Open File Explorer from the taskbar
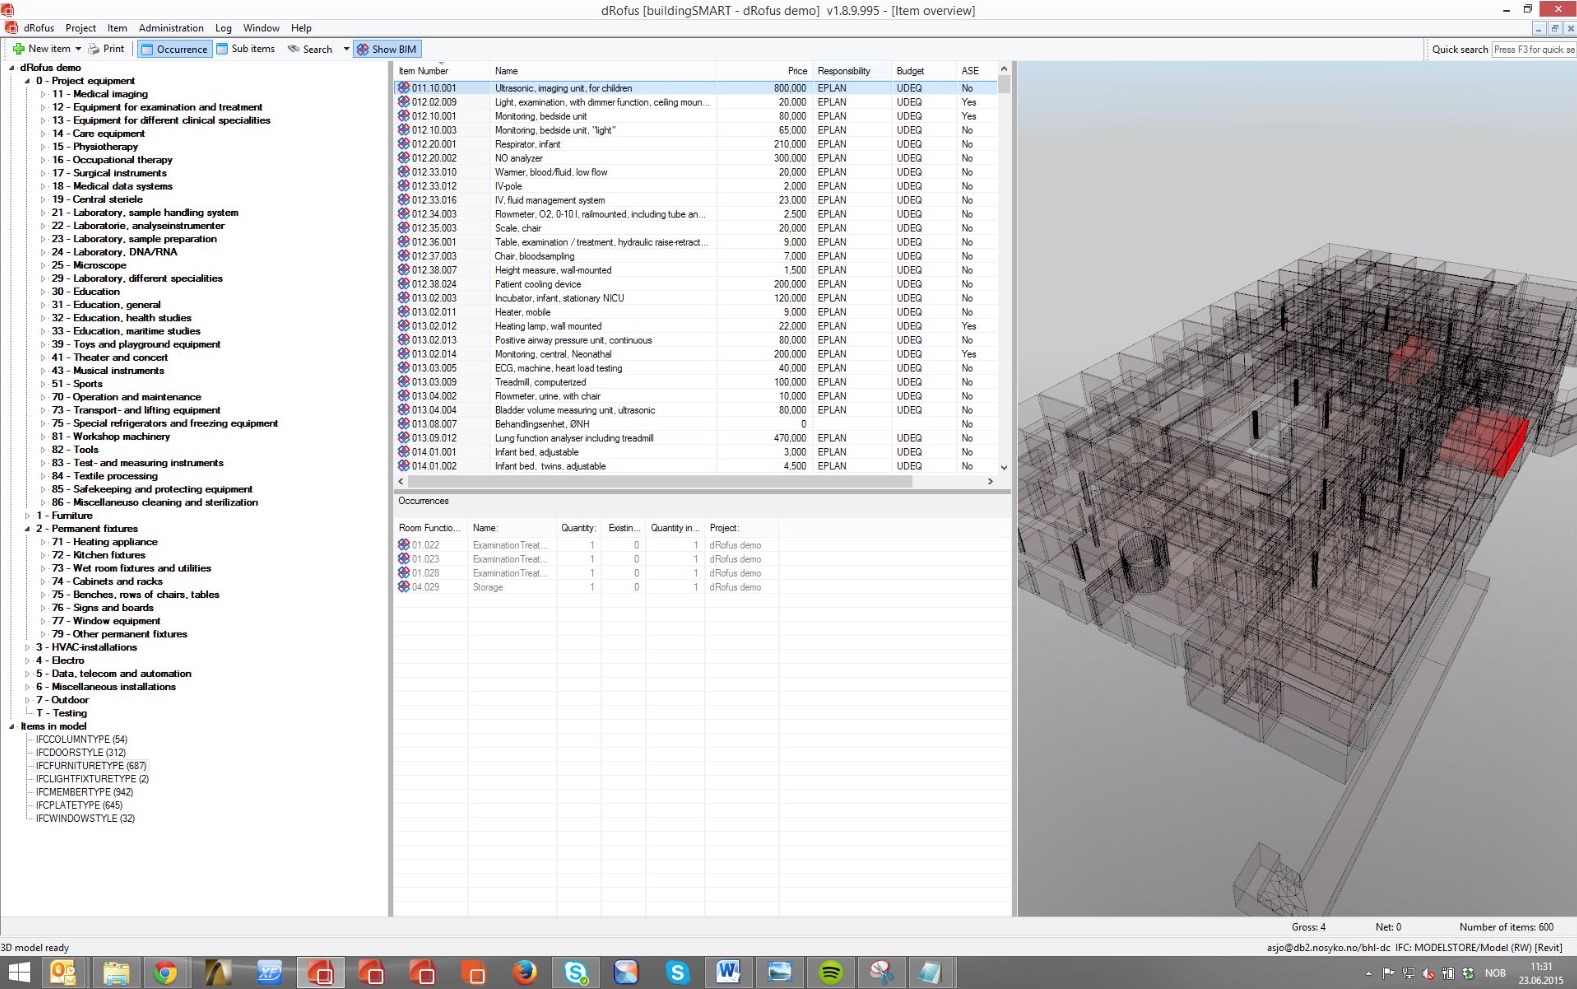 coord(115,972)
